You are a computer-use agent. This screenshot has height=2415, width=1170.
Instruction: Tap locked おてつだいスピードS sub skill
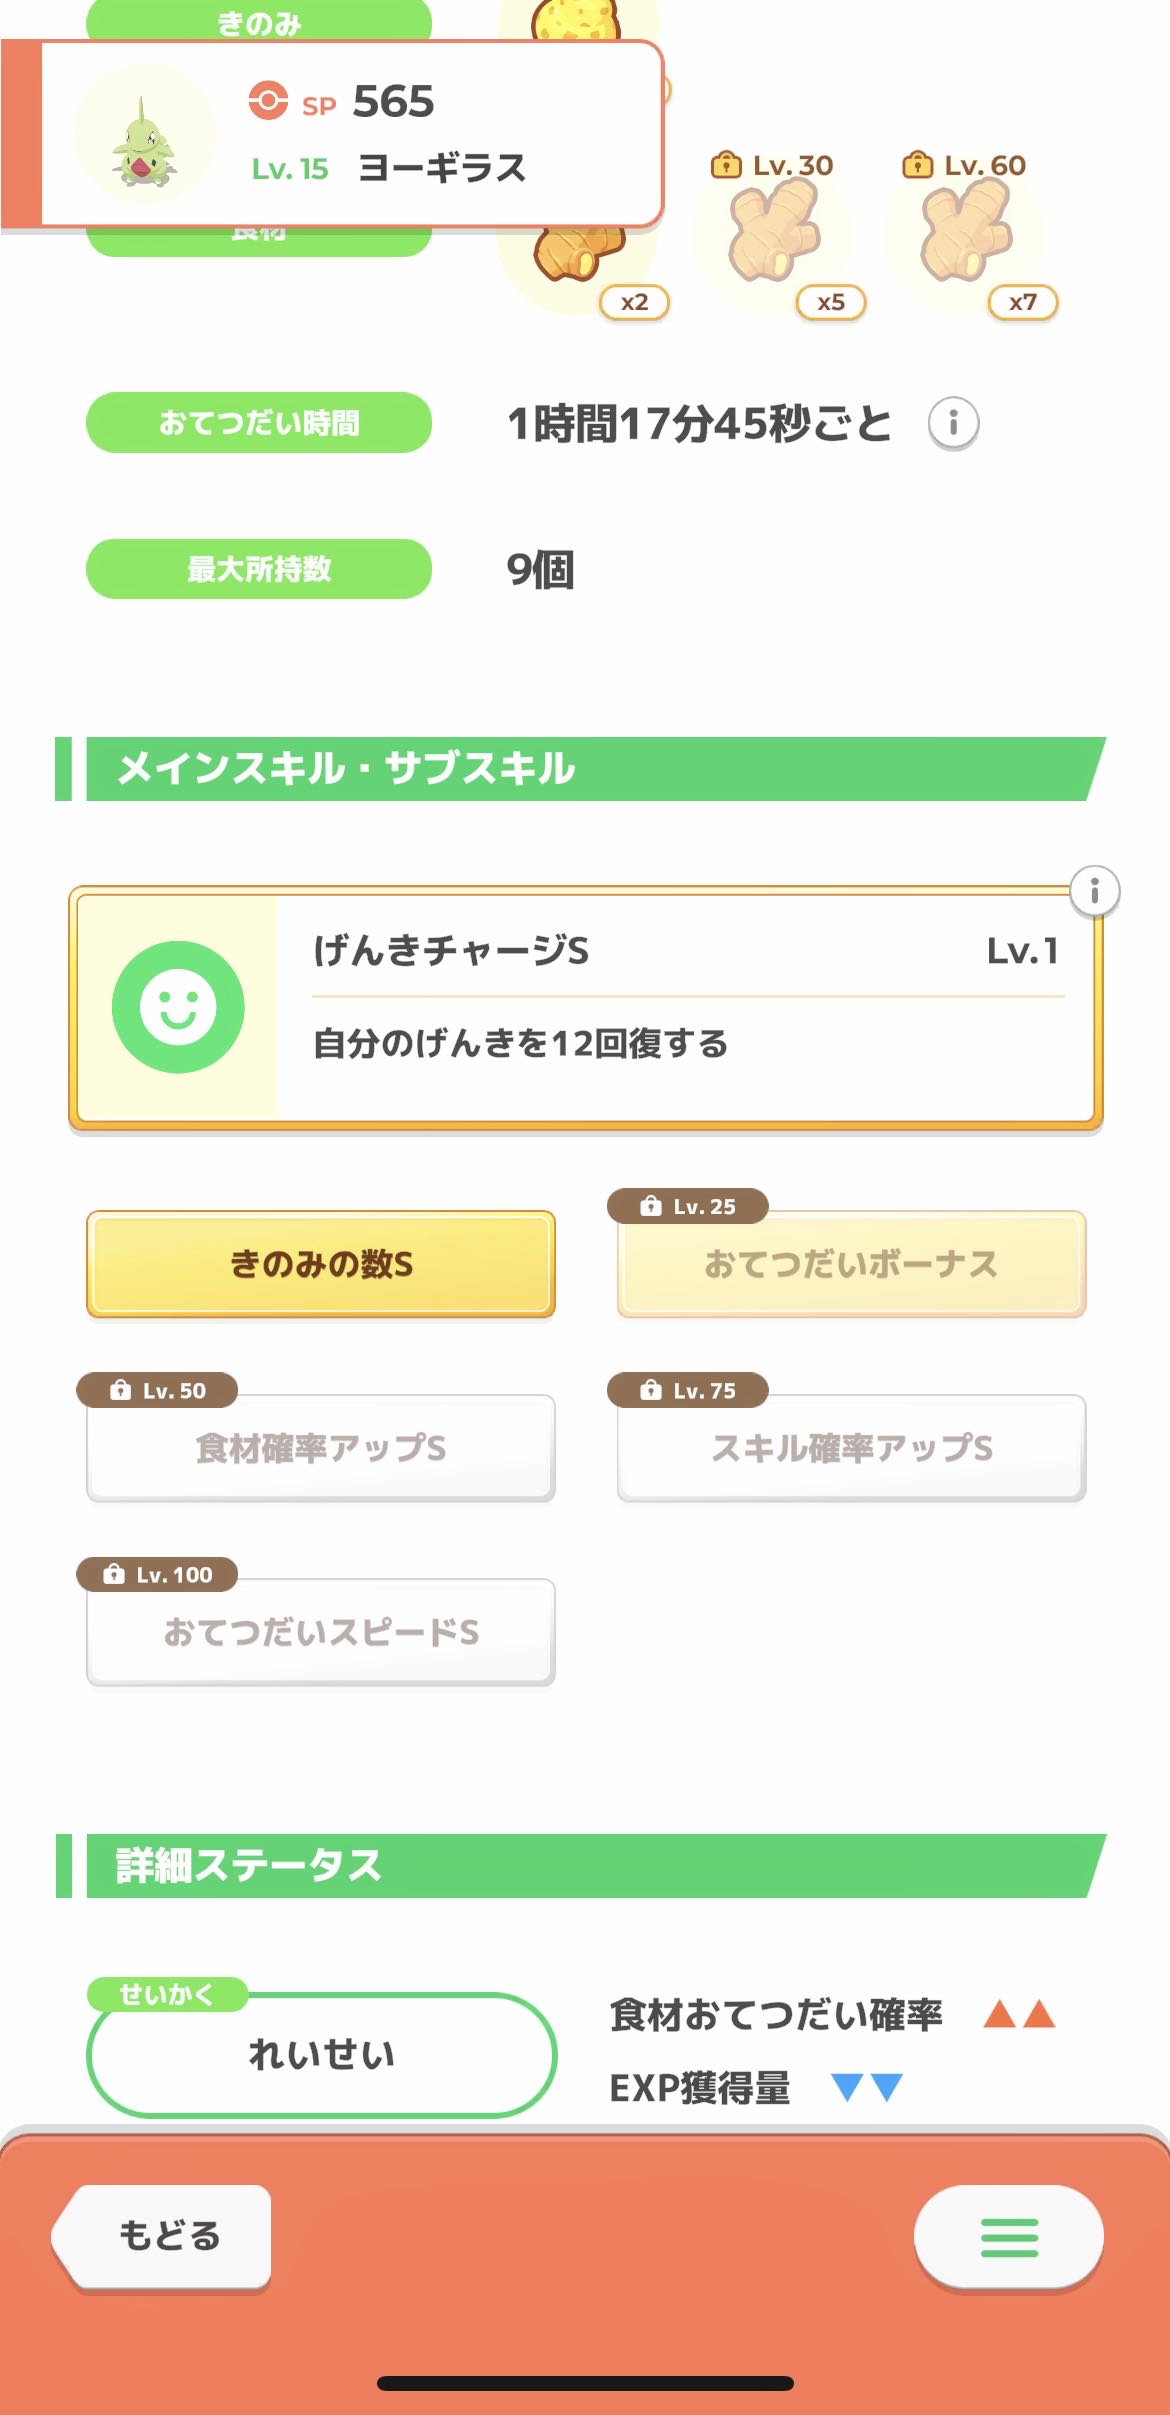[x=321, y=1632]
